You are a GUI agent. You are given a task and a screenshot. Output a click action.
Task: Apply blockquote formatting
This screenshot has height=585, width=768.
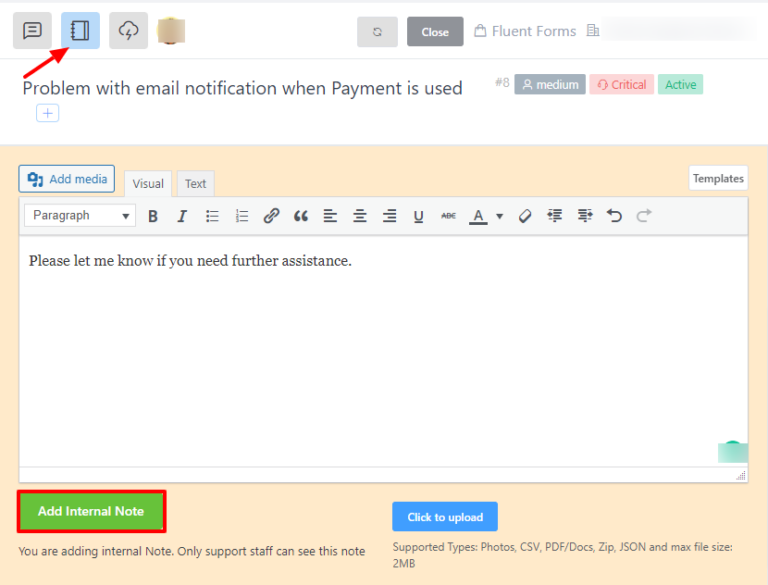301,216
